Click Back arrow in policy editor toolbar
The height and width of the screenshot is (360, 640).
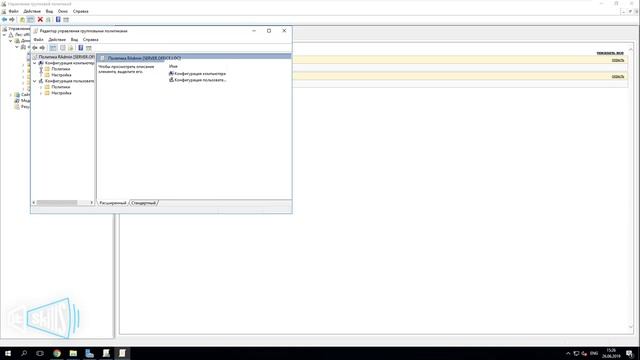[35, 48]
